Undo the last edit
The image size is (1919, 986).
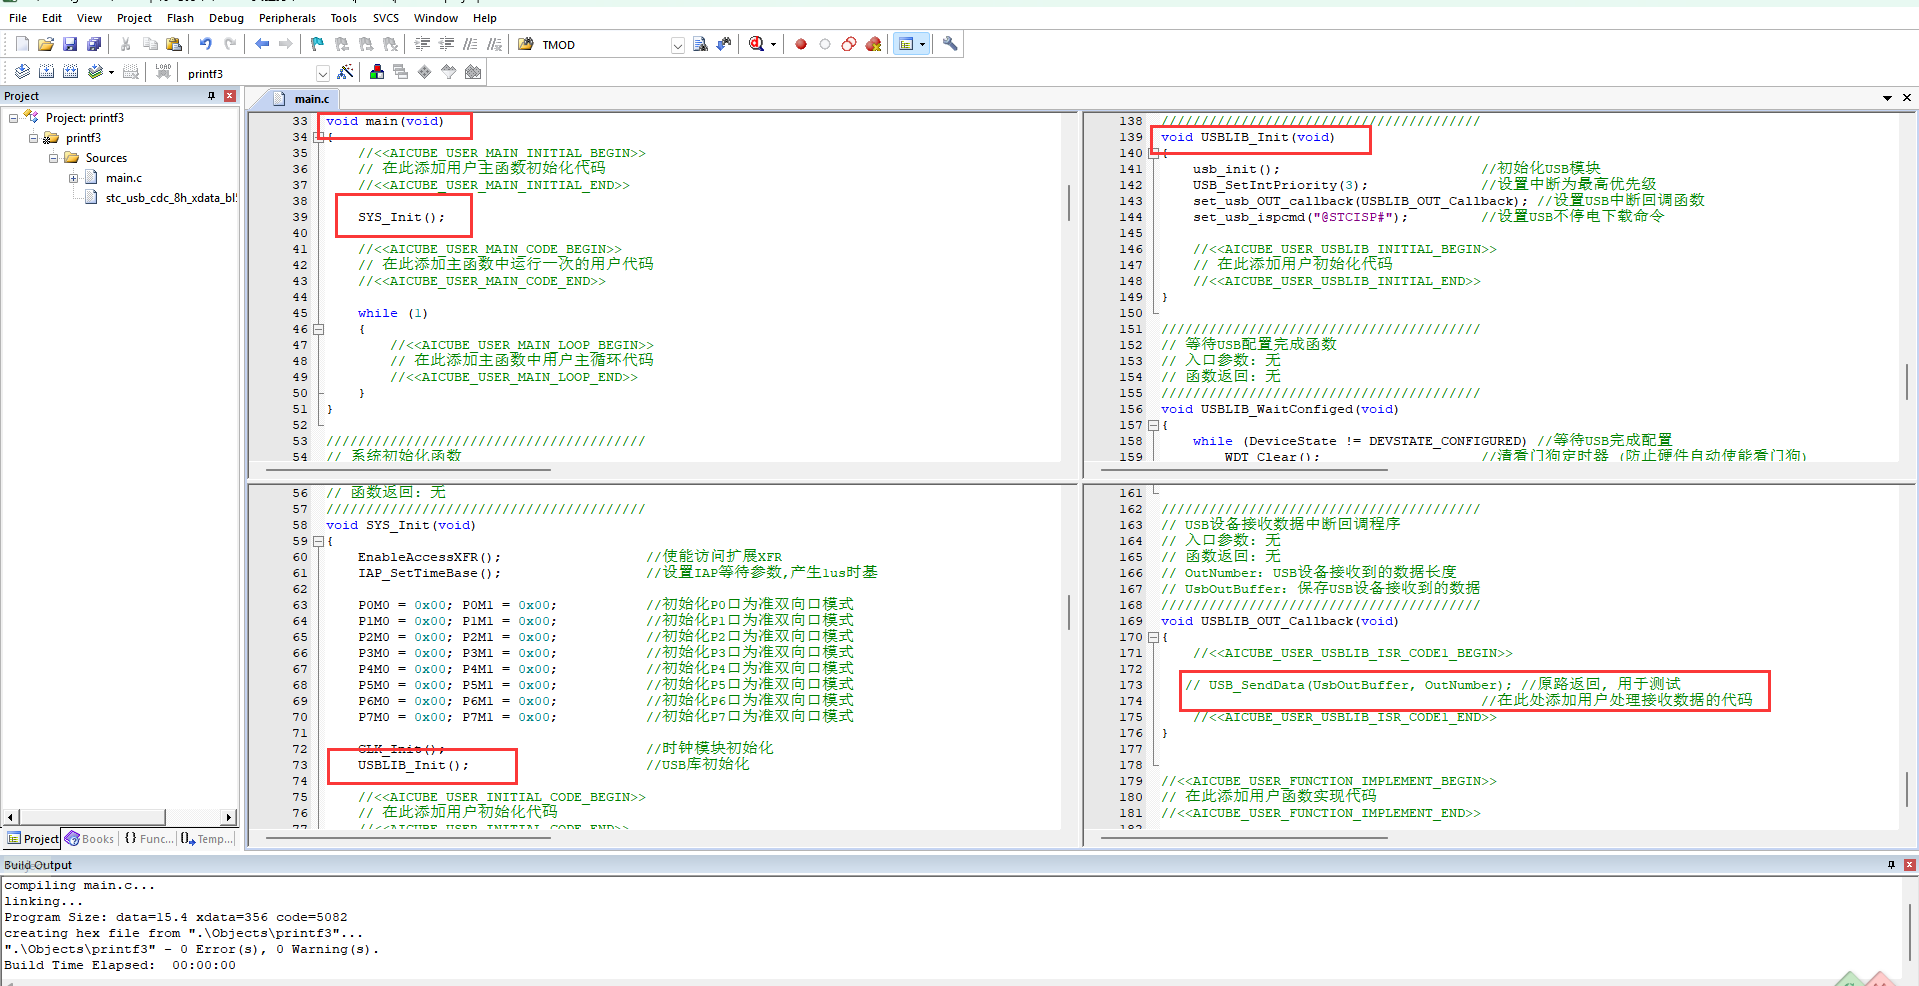click(205, 44)
